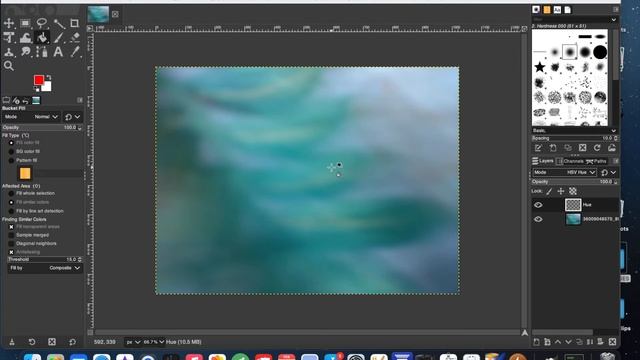Image resolution: width=640 pixels, height=360 pixels.
Task: Select the Smudge tool
Action: 25,52
